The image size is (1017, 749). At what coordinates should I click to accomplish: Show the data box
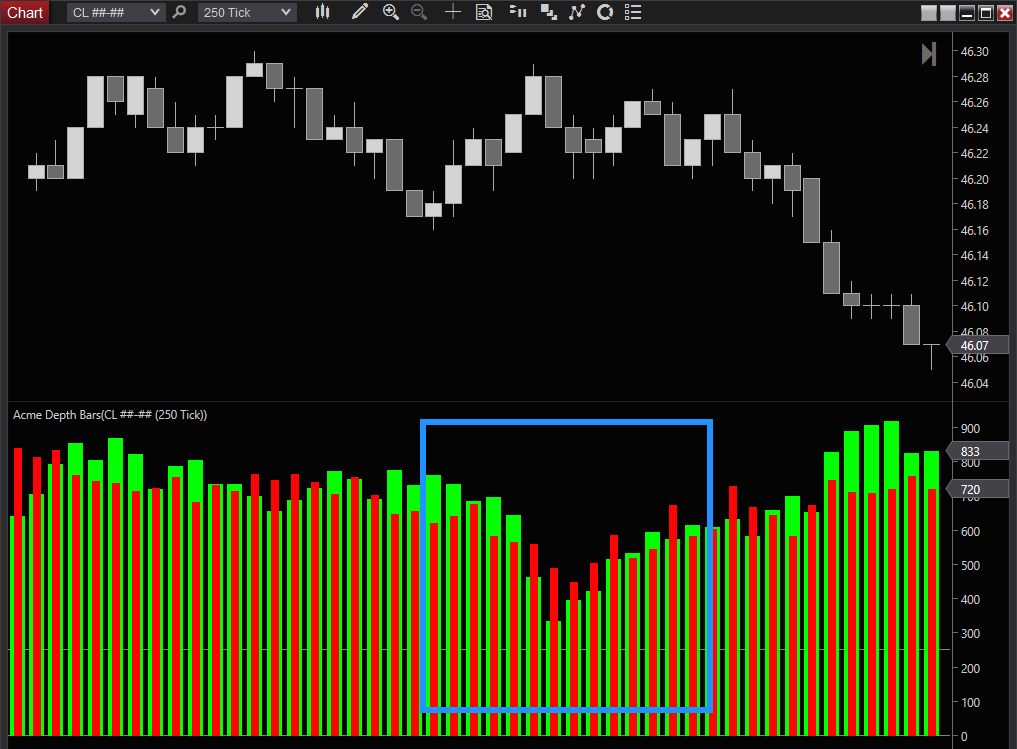pos(484,12)
